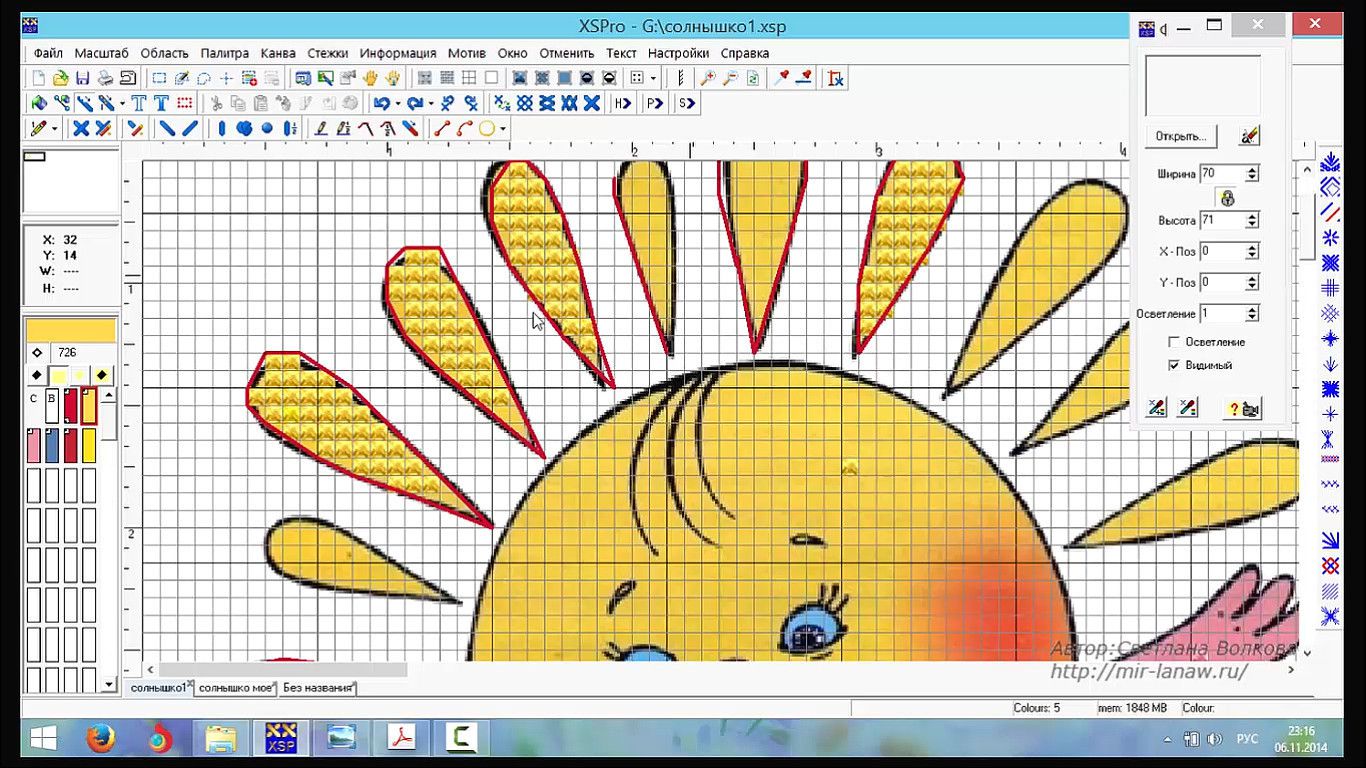Click the question mark help camera icon

[1243, 408]
